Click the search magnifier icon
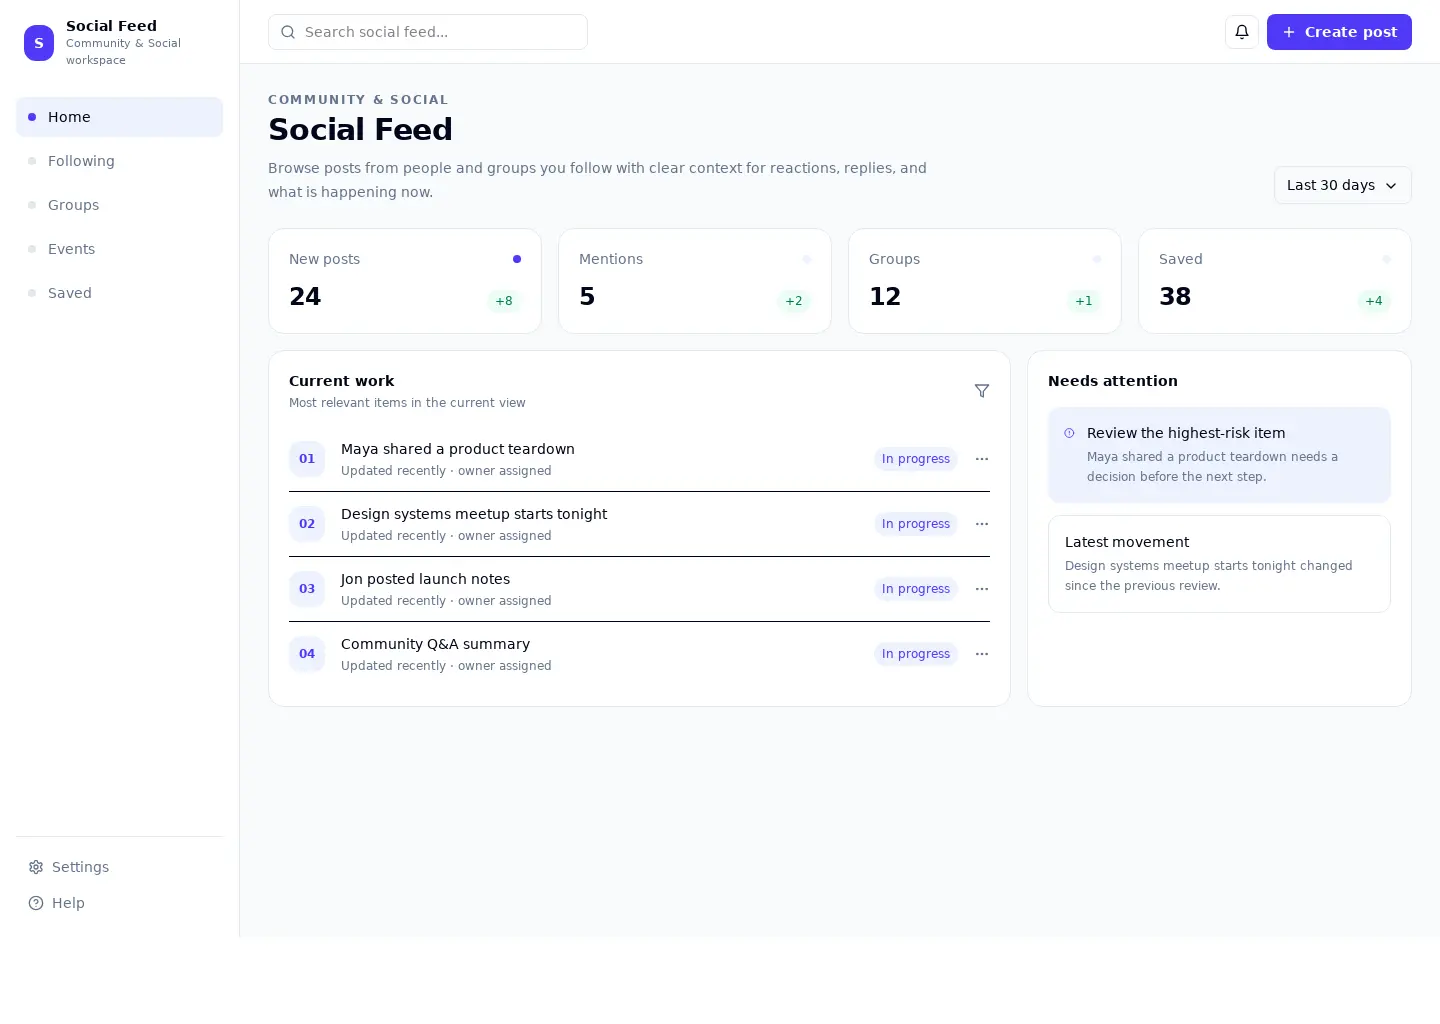1440x1024 pixels. (288, 32)
